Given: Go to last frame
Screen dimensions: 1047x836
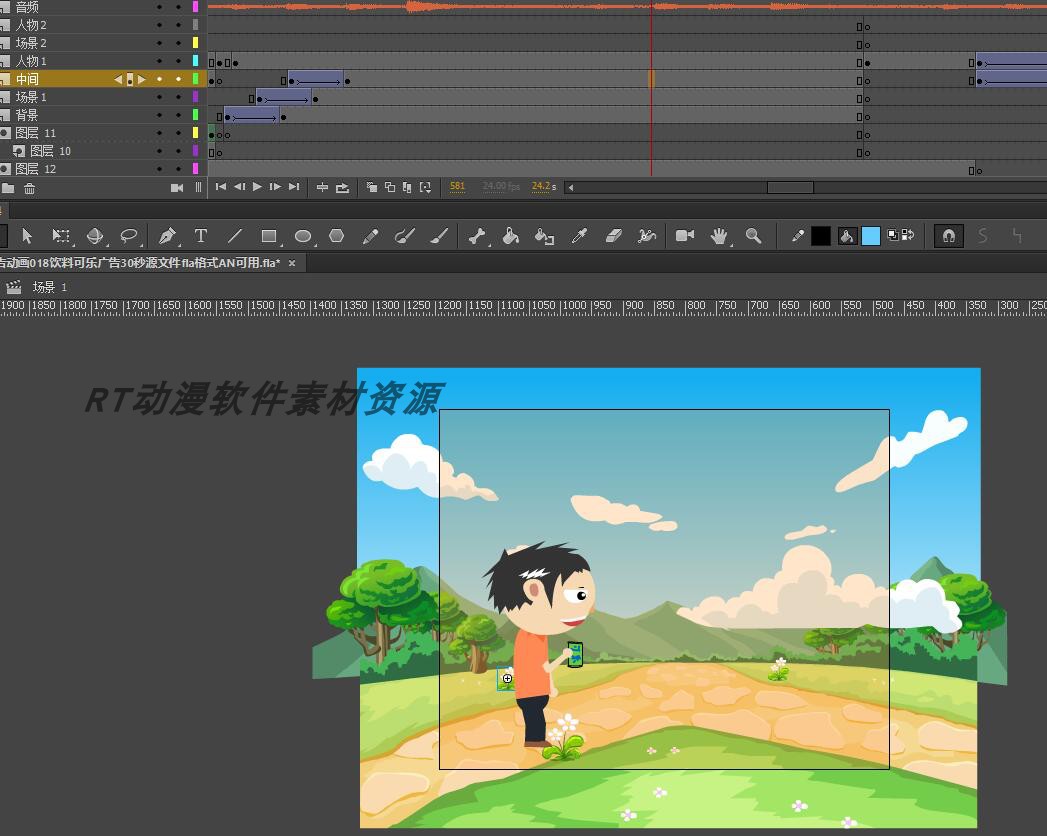Looking at the screenshot, I should tap(294, 187).
